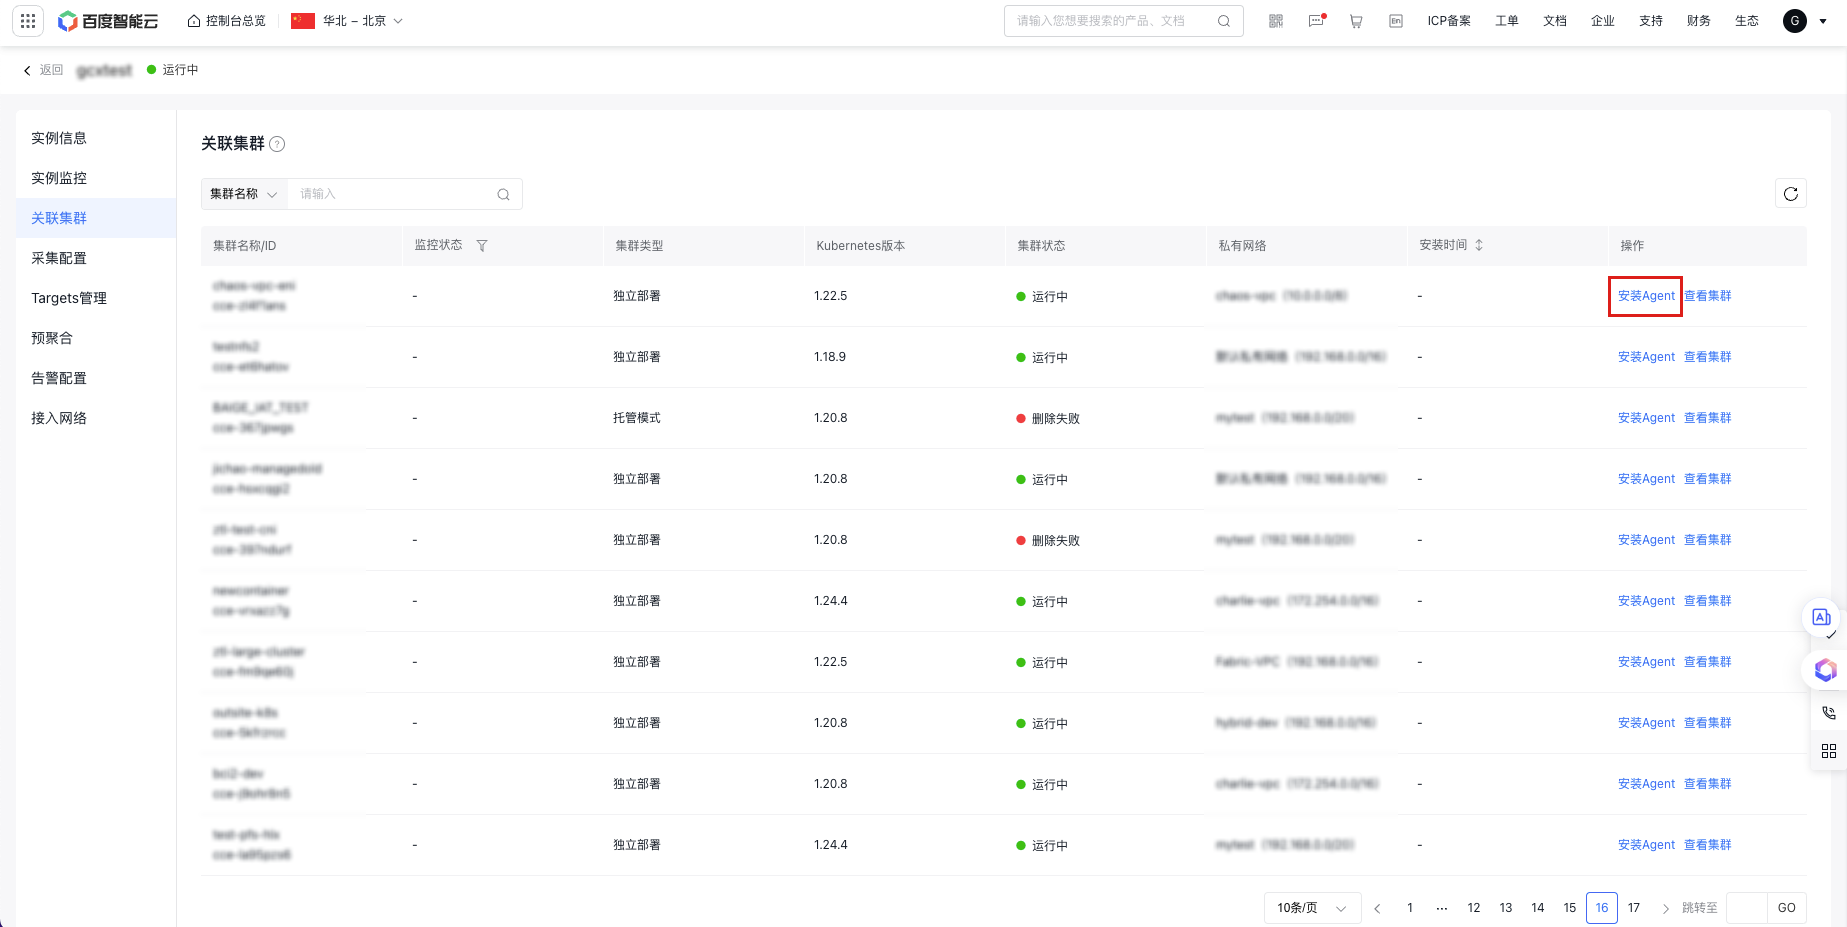
Task: Open 生态 menu
Action: [x=1747, y=21]
